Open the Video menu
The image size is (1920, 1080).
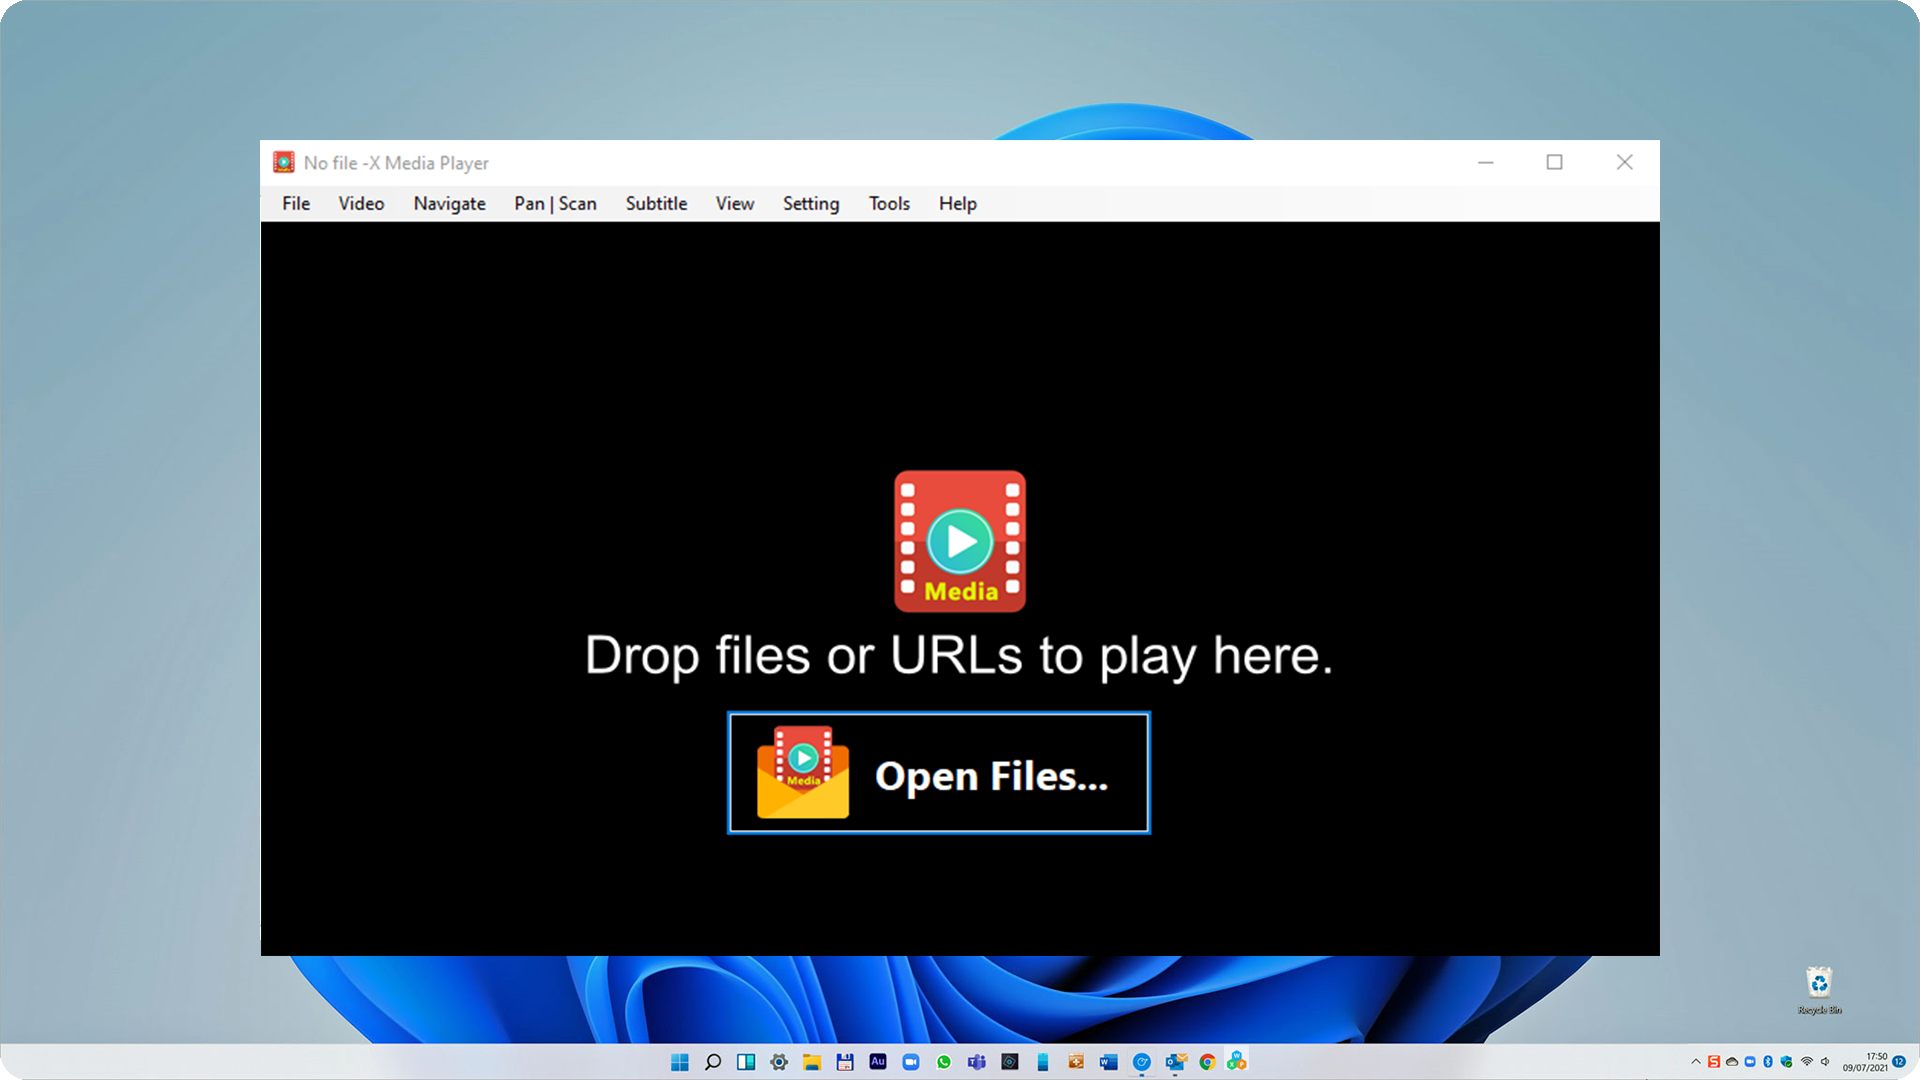click(361, 203)
